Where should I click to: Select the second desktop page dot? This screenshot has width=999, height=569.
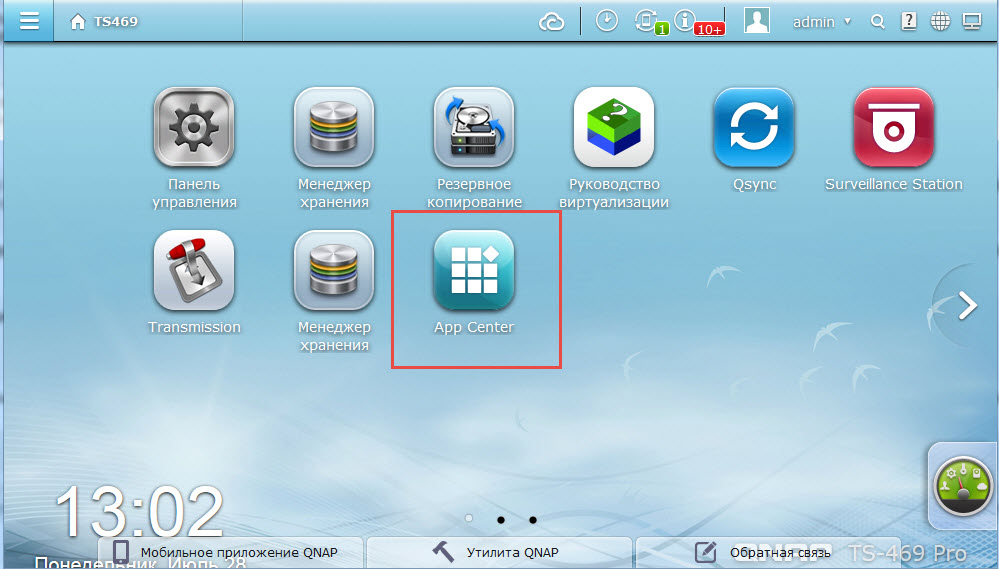click(x=501, y=520)
